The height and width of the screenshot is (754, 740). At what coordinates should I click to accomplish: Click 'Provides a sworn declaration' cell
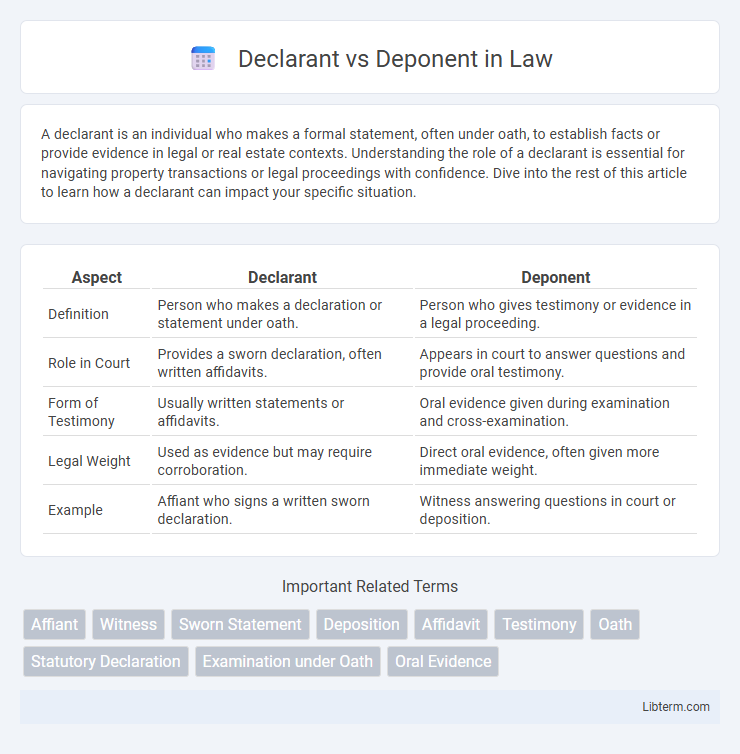tap(282, 363)
